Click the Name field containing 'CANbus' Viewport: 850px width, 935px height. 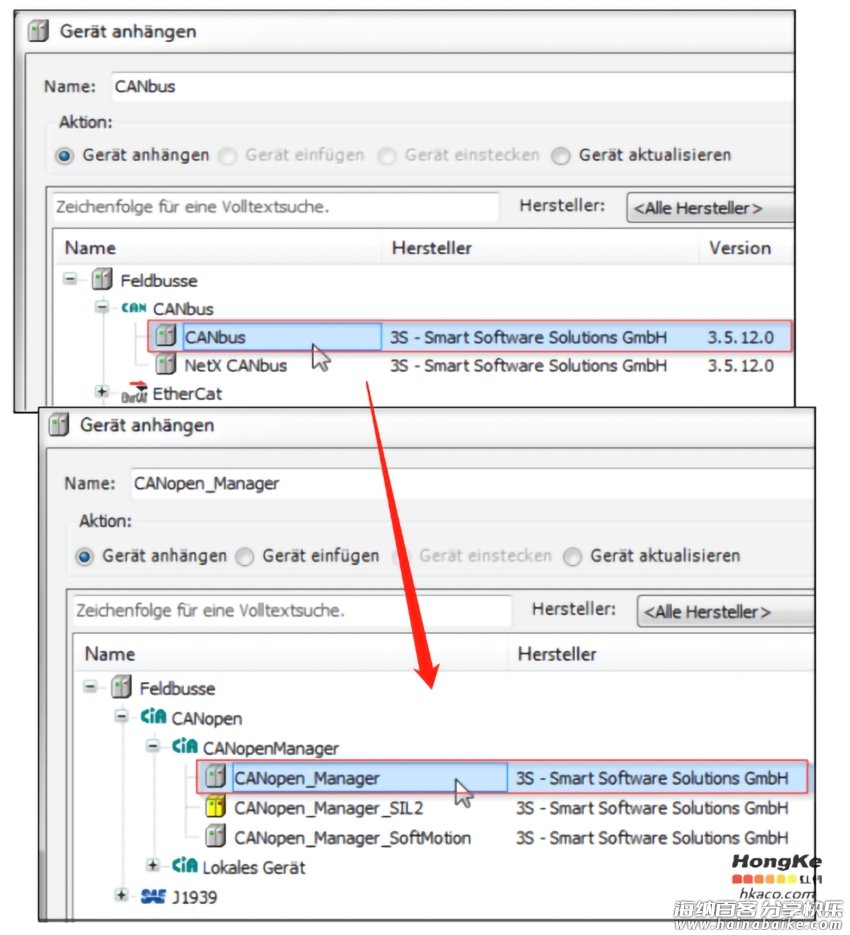pyautogui.click(x=452, y=86)
